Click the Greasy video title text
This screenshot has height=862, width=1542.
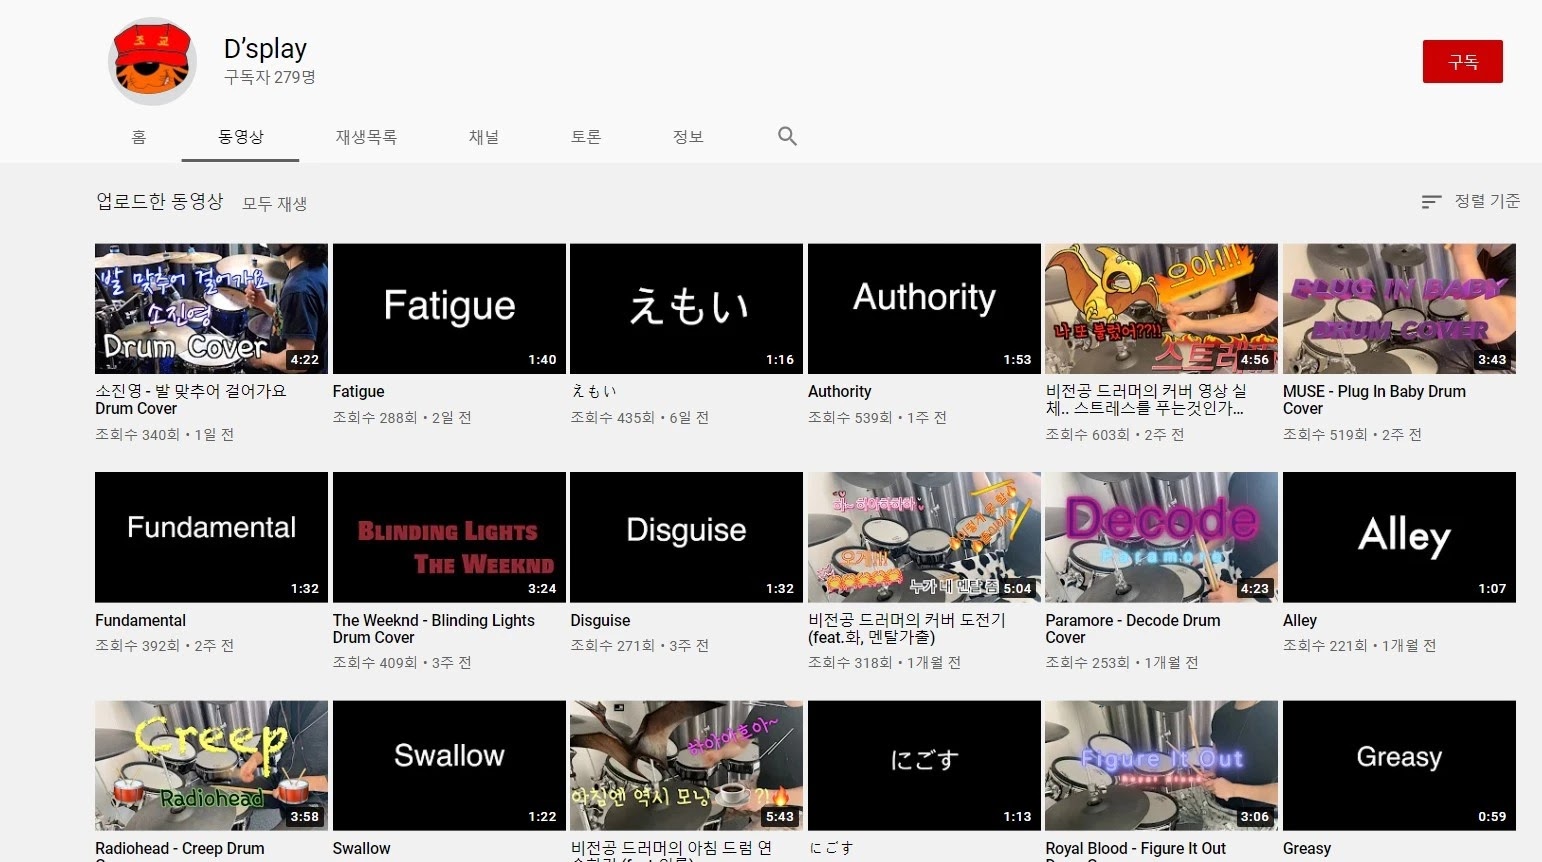coord(1307,849)
